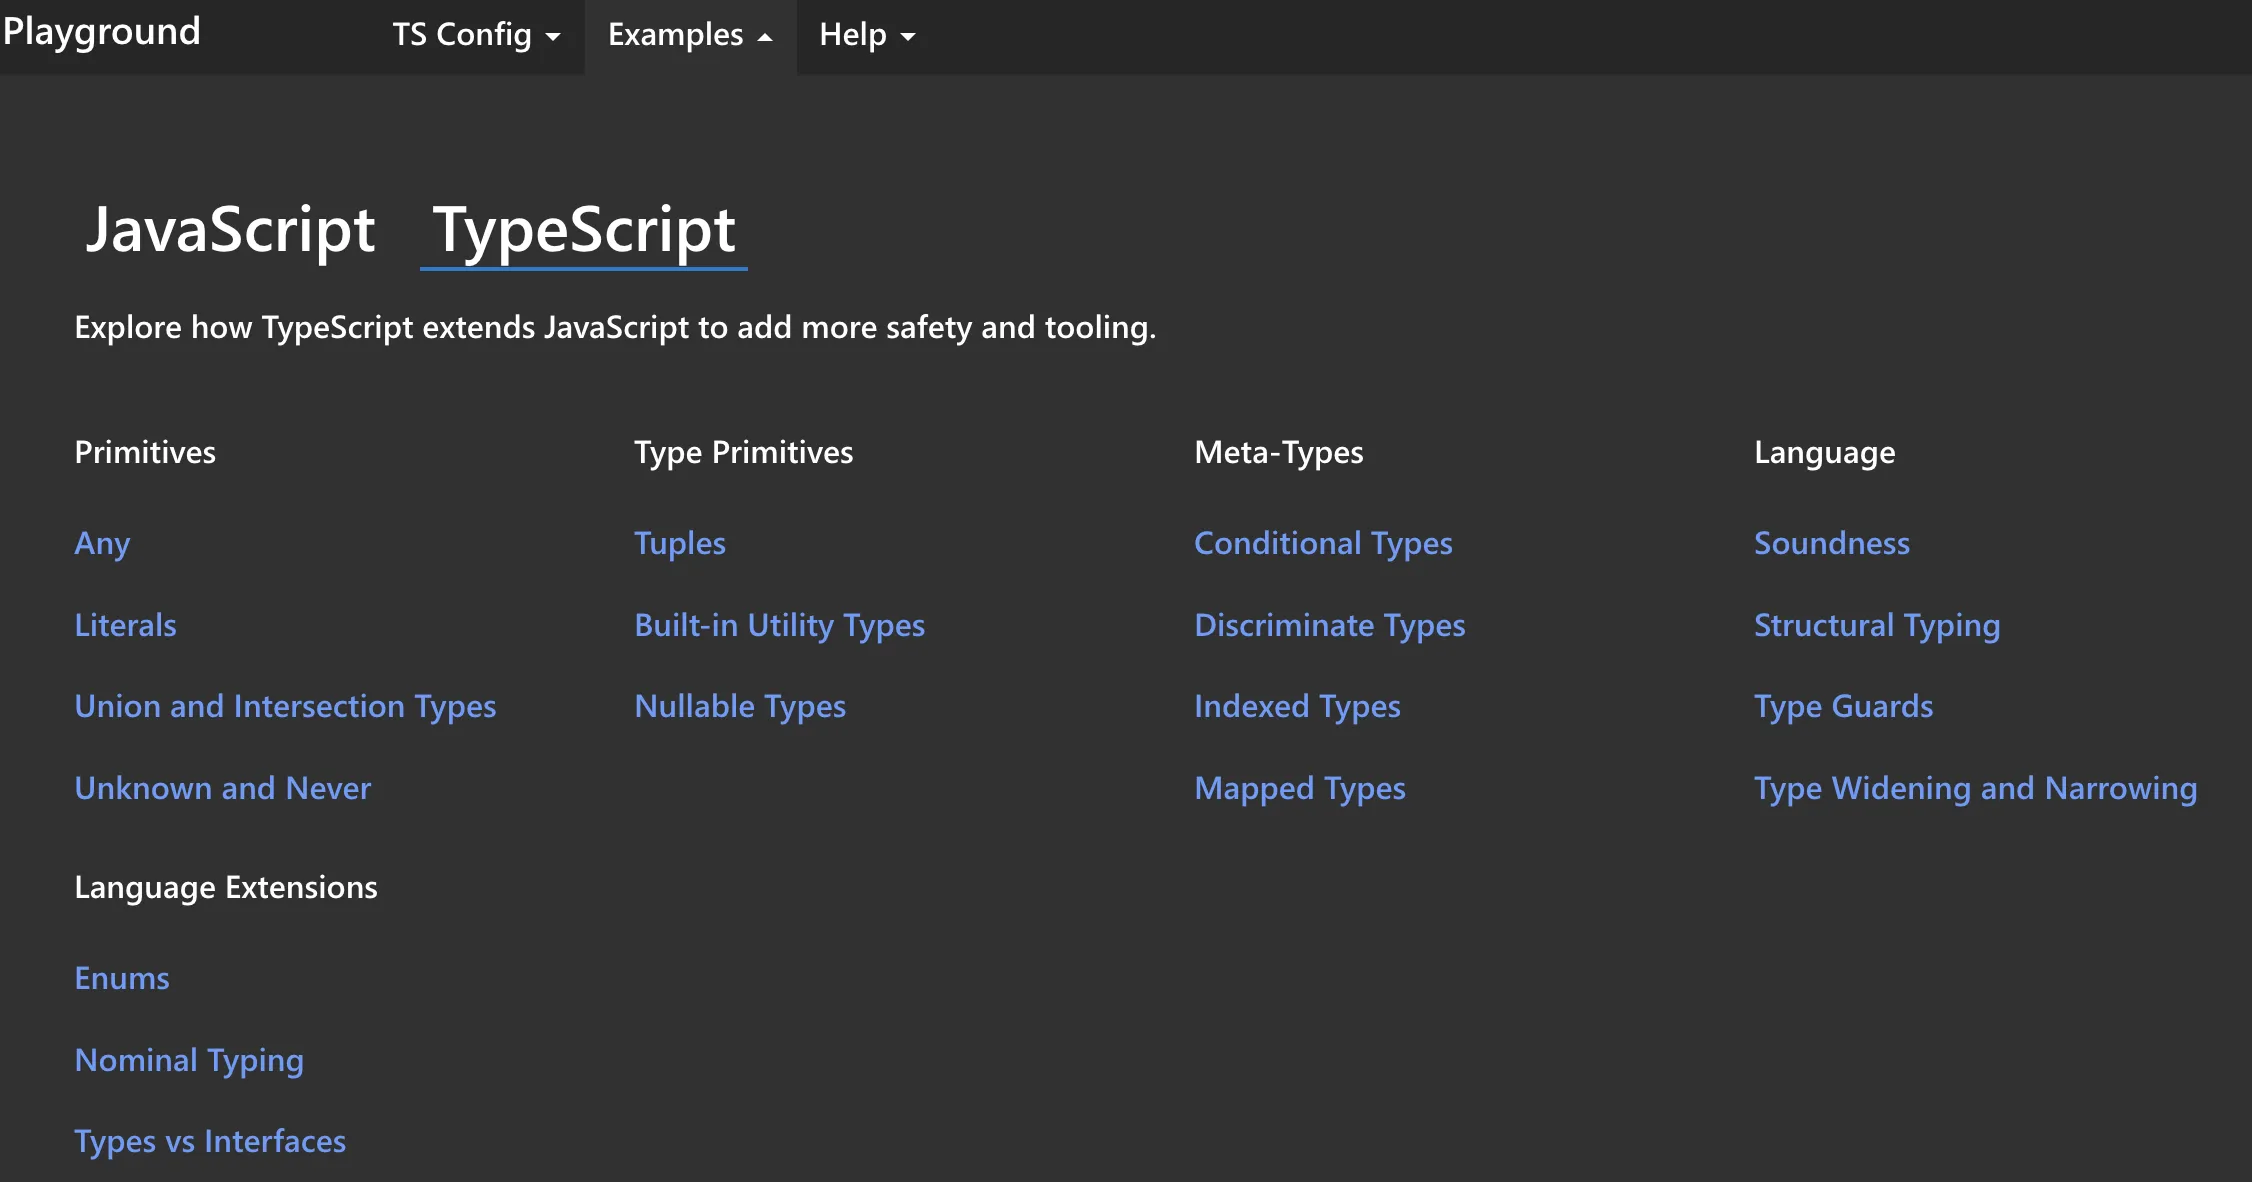The width and height of the screenshot is (2252, 1182).
Task: Open the Soundness language example
Action: (x=1832, y=543)
